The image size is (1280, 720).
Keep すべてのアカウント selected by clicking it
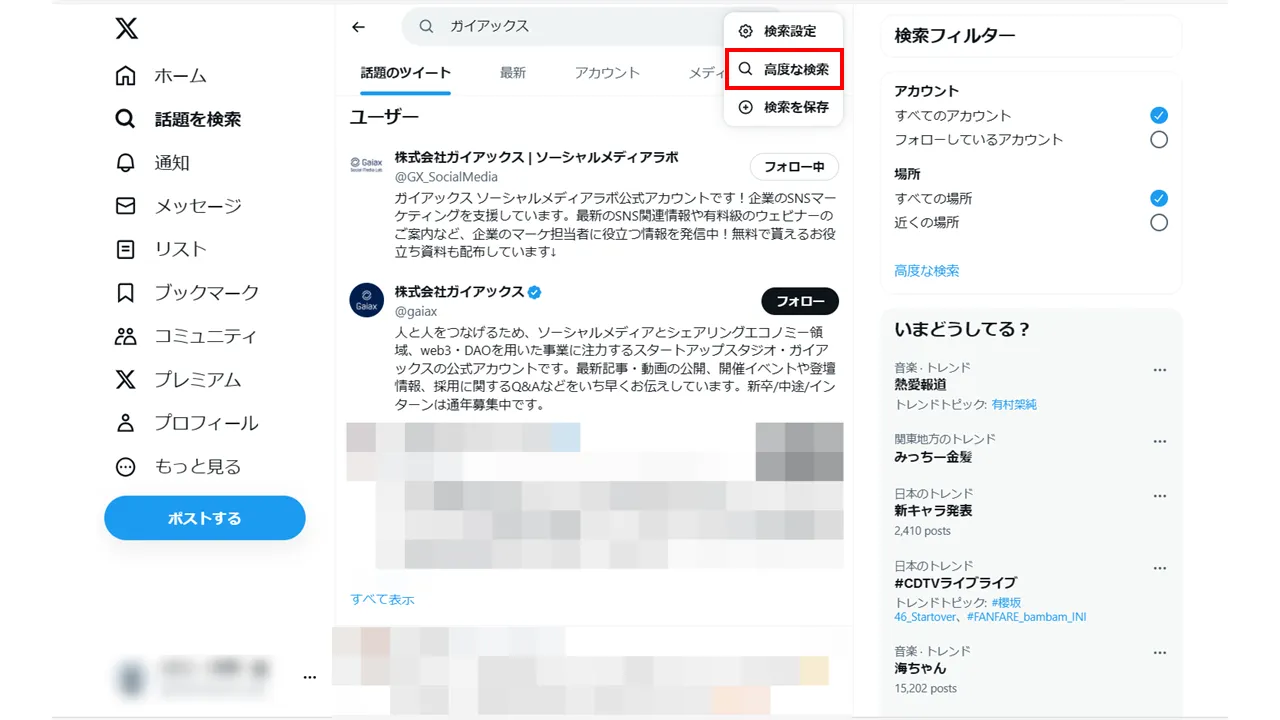click(1158, 117)
